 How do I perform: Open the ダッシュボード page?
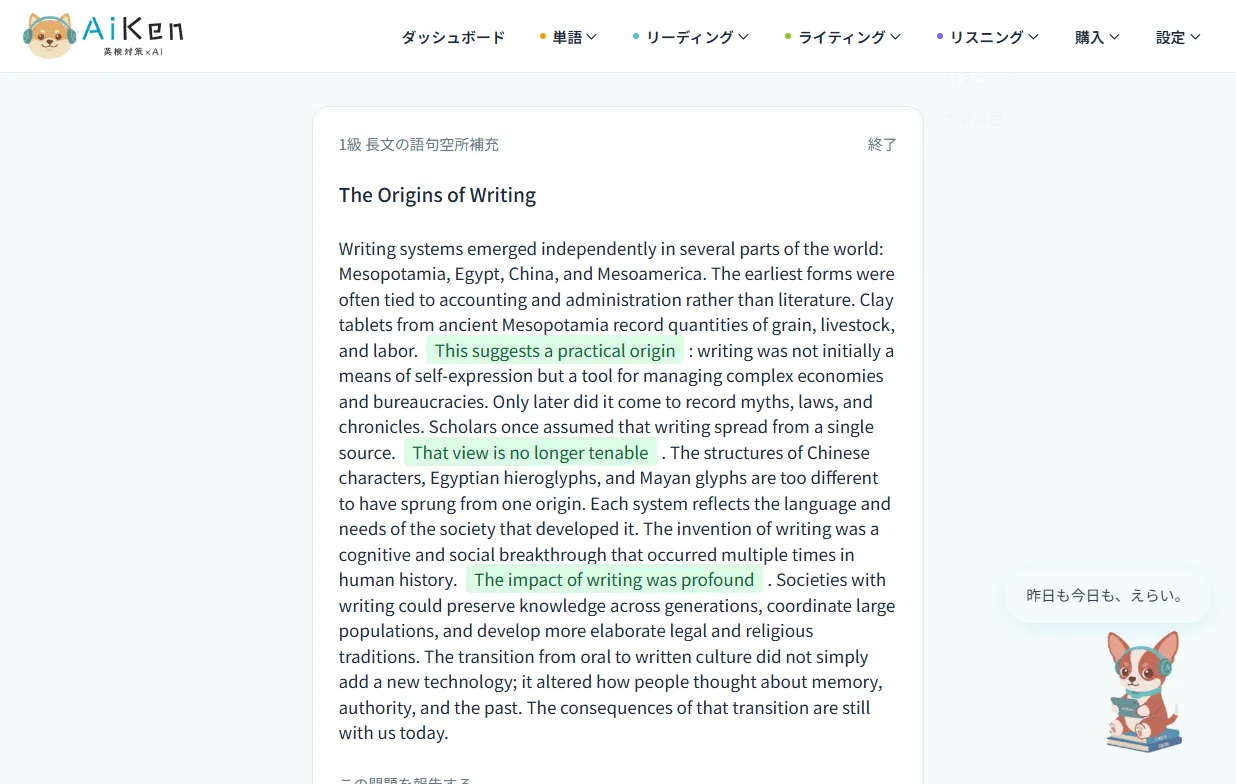tap(453, 37)
